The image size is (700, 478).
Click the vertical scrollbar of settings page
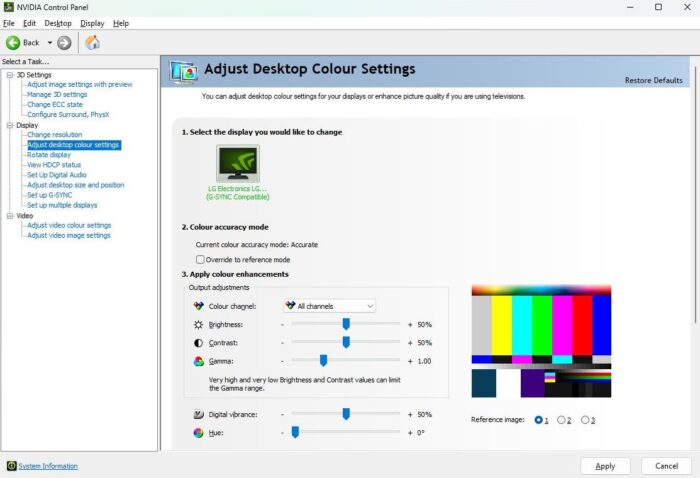695,195
